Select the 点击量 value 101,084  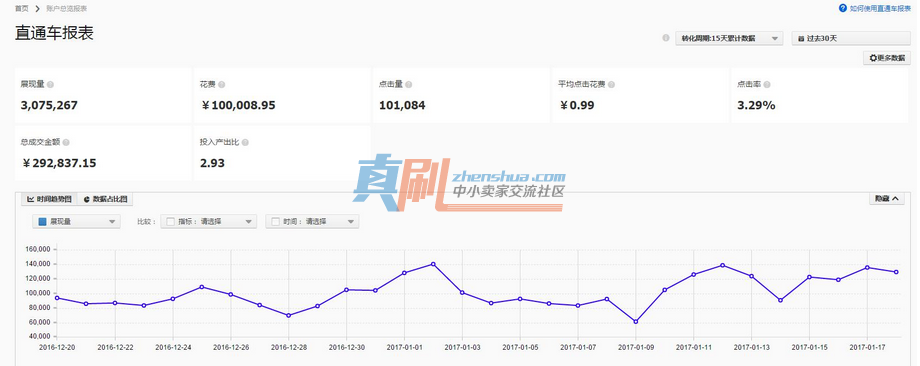402,106
